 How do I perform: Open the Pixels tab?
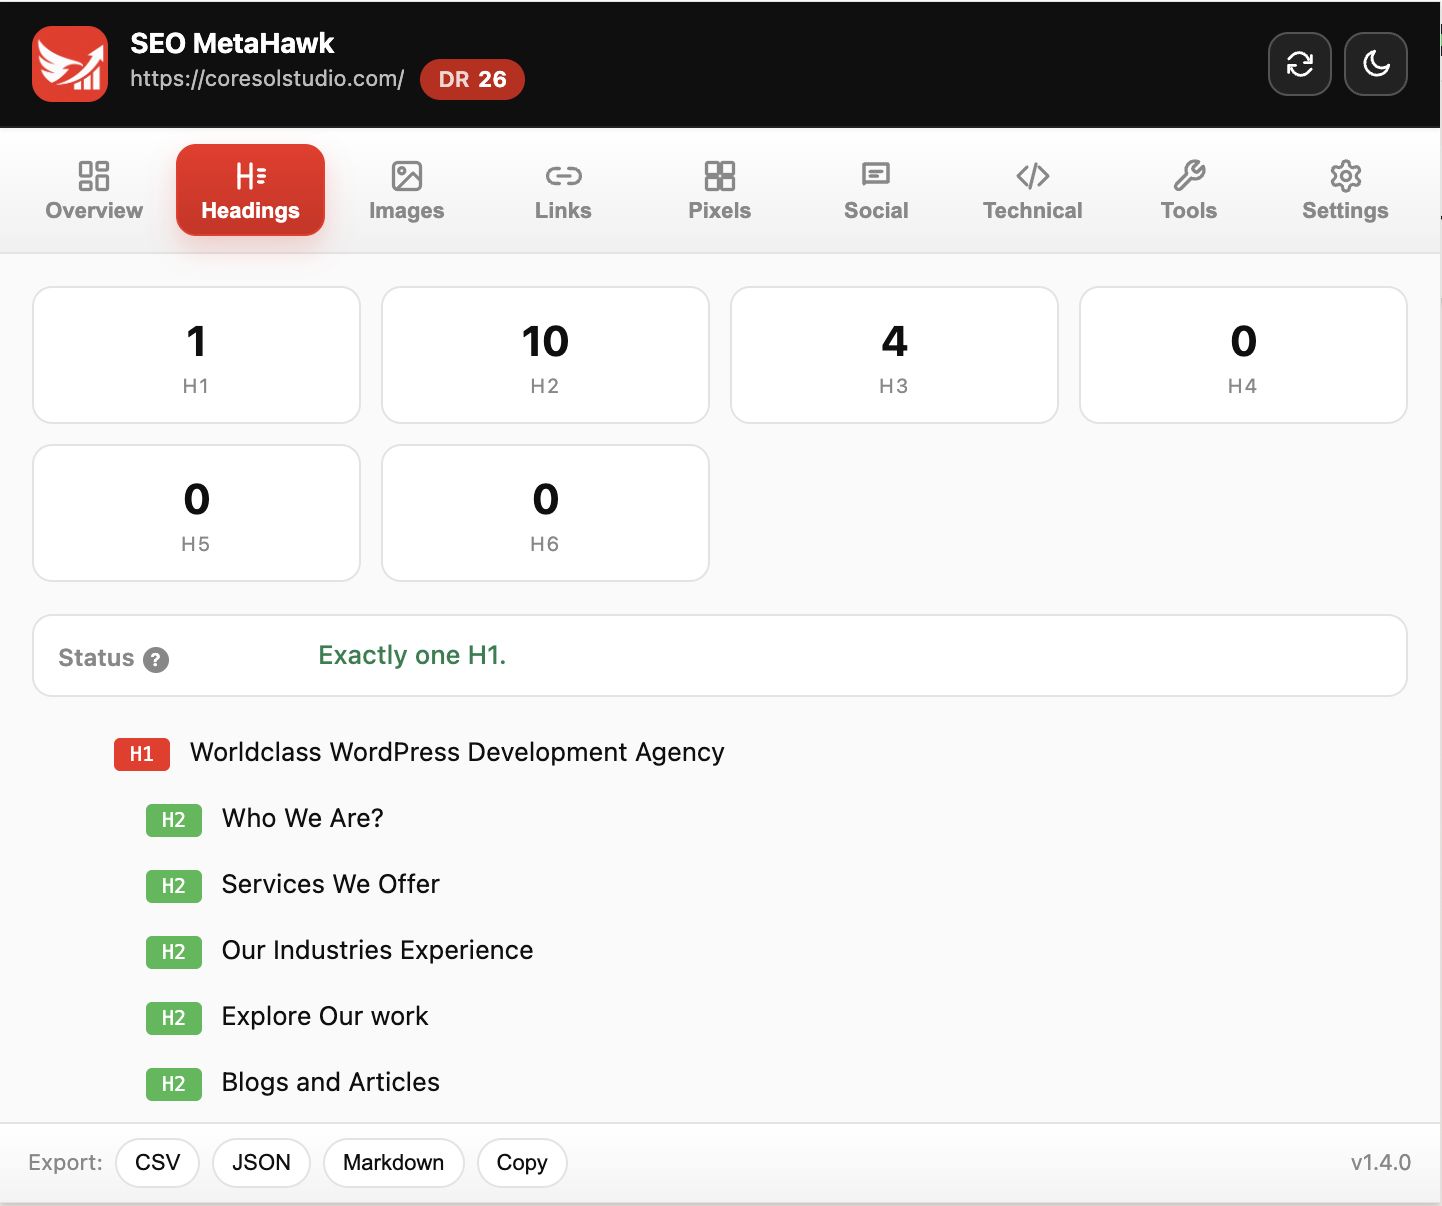tap(719, 190)
